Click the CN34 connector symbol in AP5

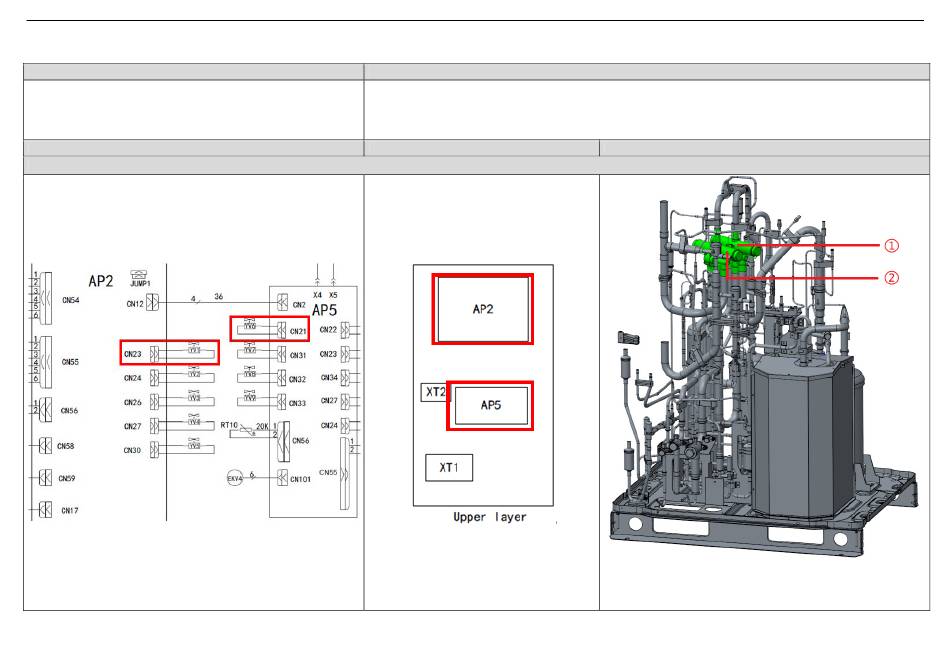[345, 377]
